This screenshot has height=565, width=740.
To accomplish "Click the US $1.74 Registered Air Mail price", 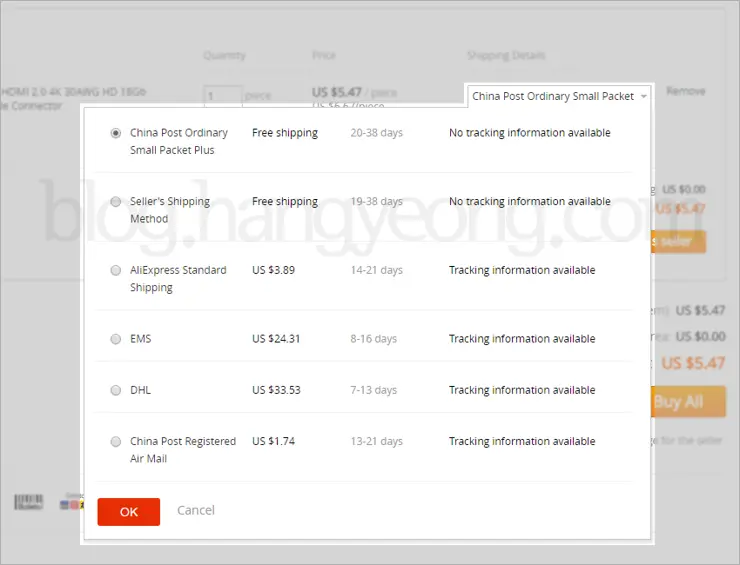I will (273, 441).
